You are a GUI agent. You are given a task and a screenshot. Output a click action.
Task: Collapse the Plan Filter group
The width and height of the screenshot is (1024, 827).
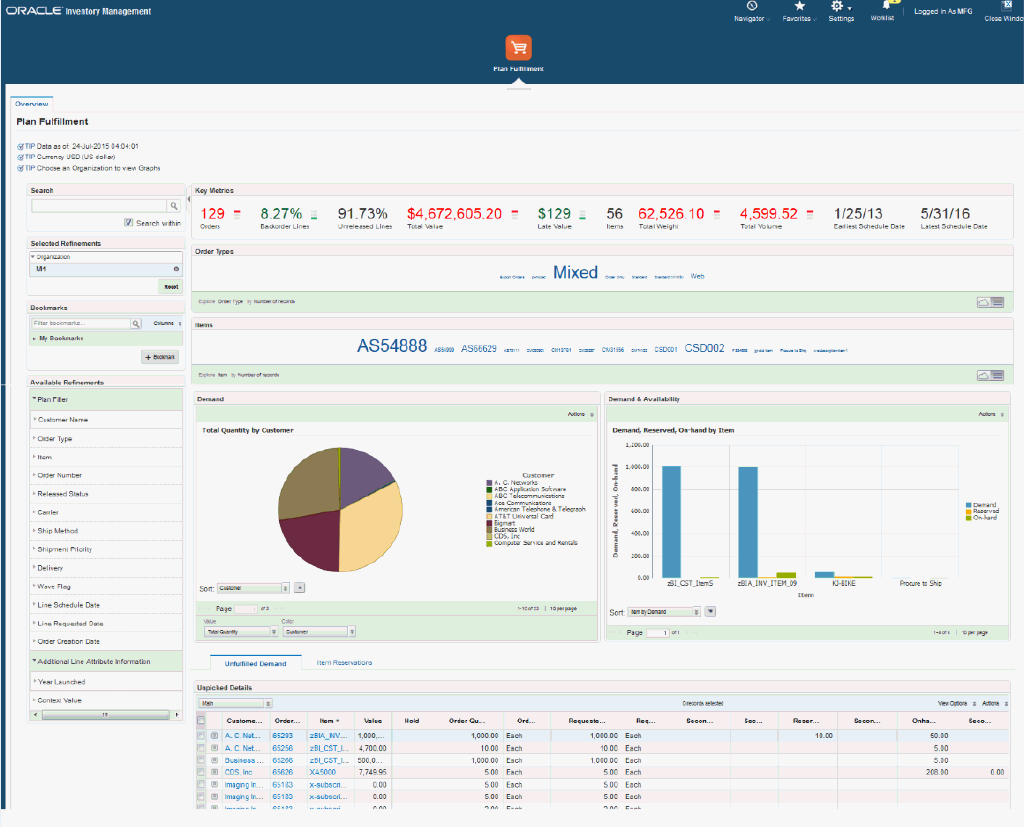(x=34, y=399)
